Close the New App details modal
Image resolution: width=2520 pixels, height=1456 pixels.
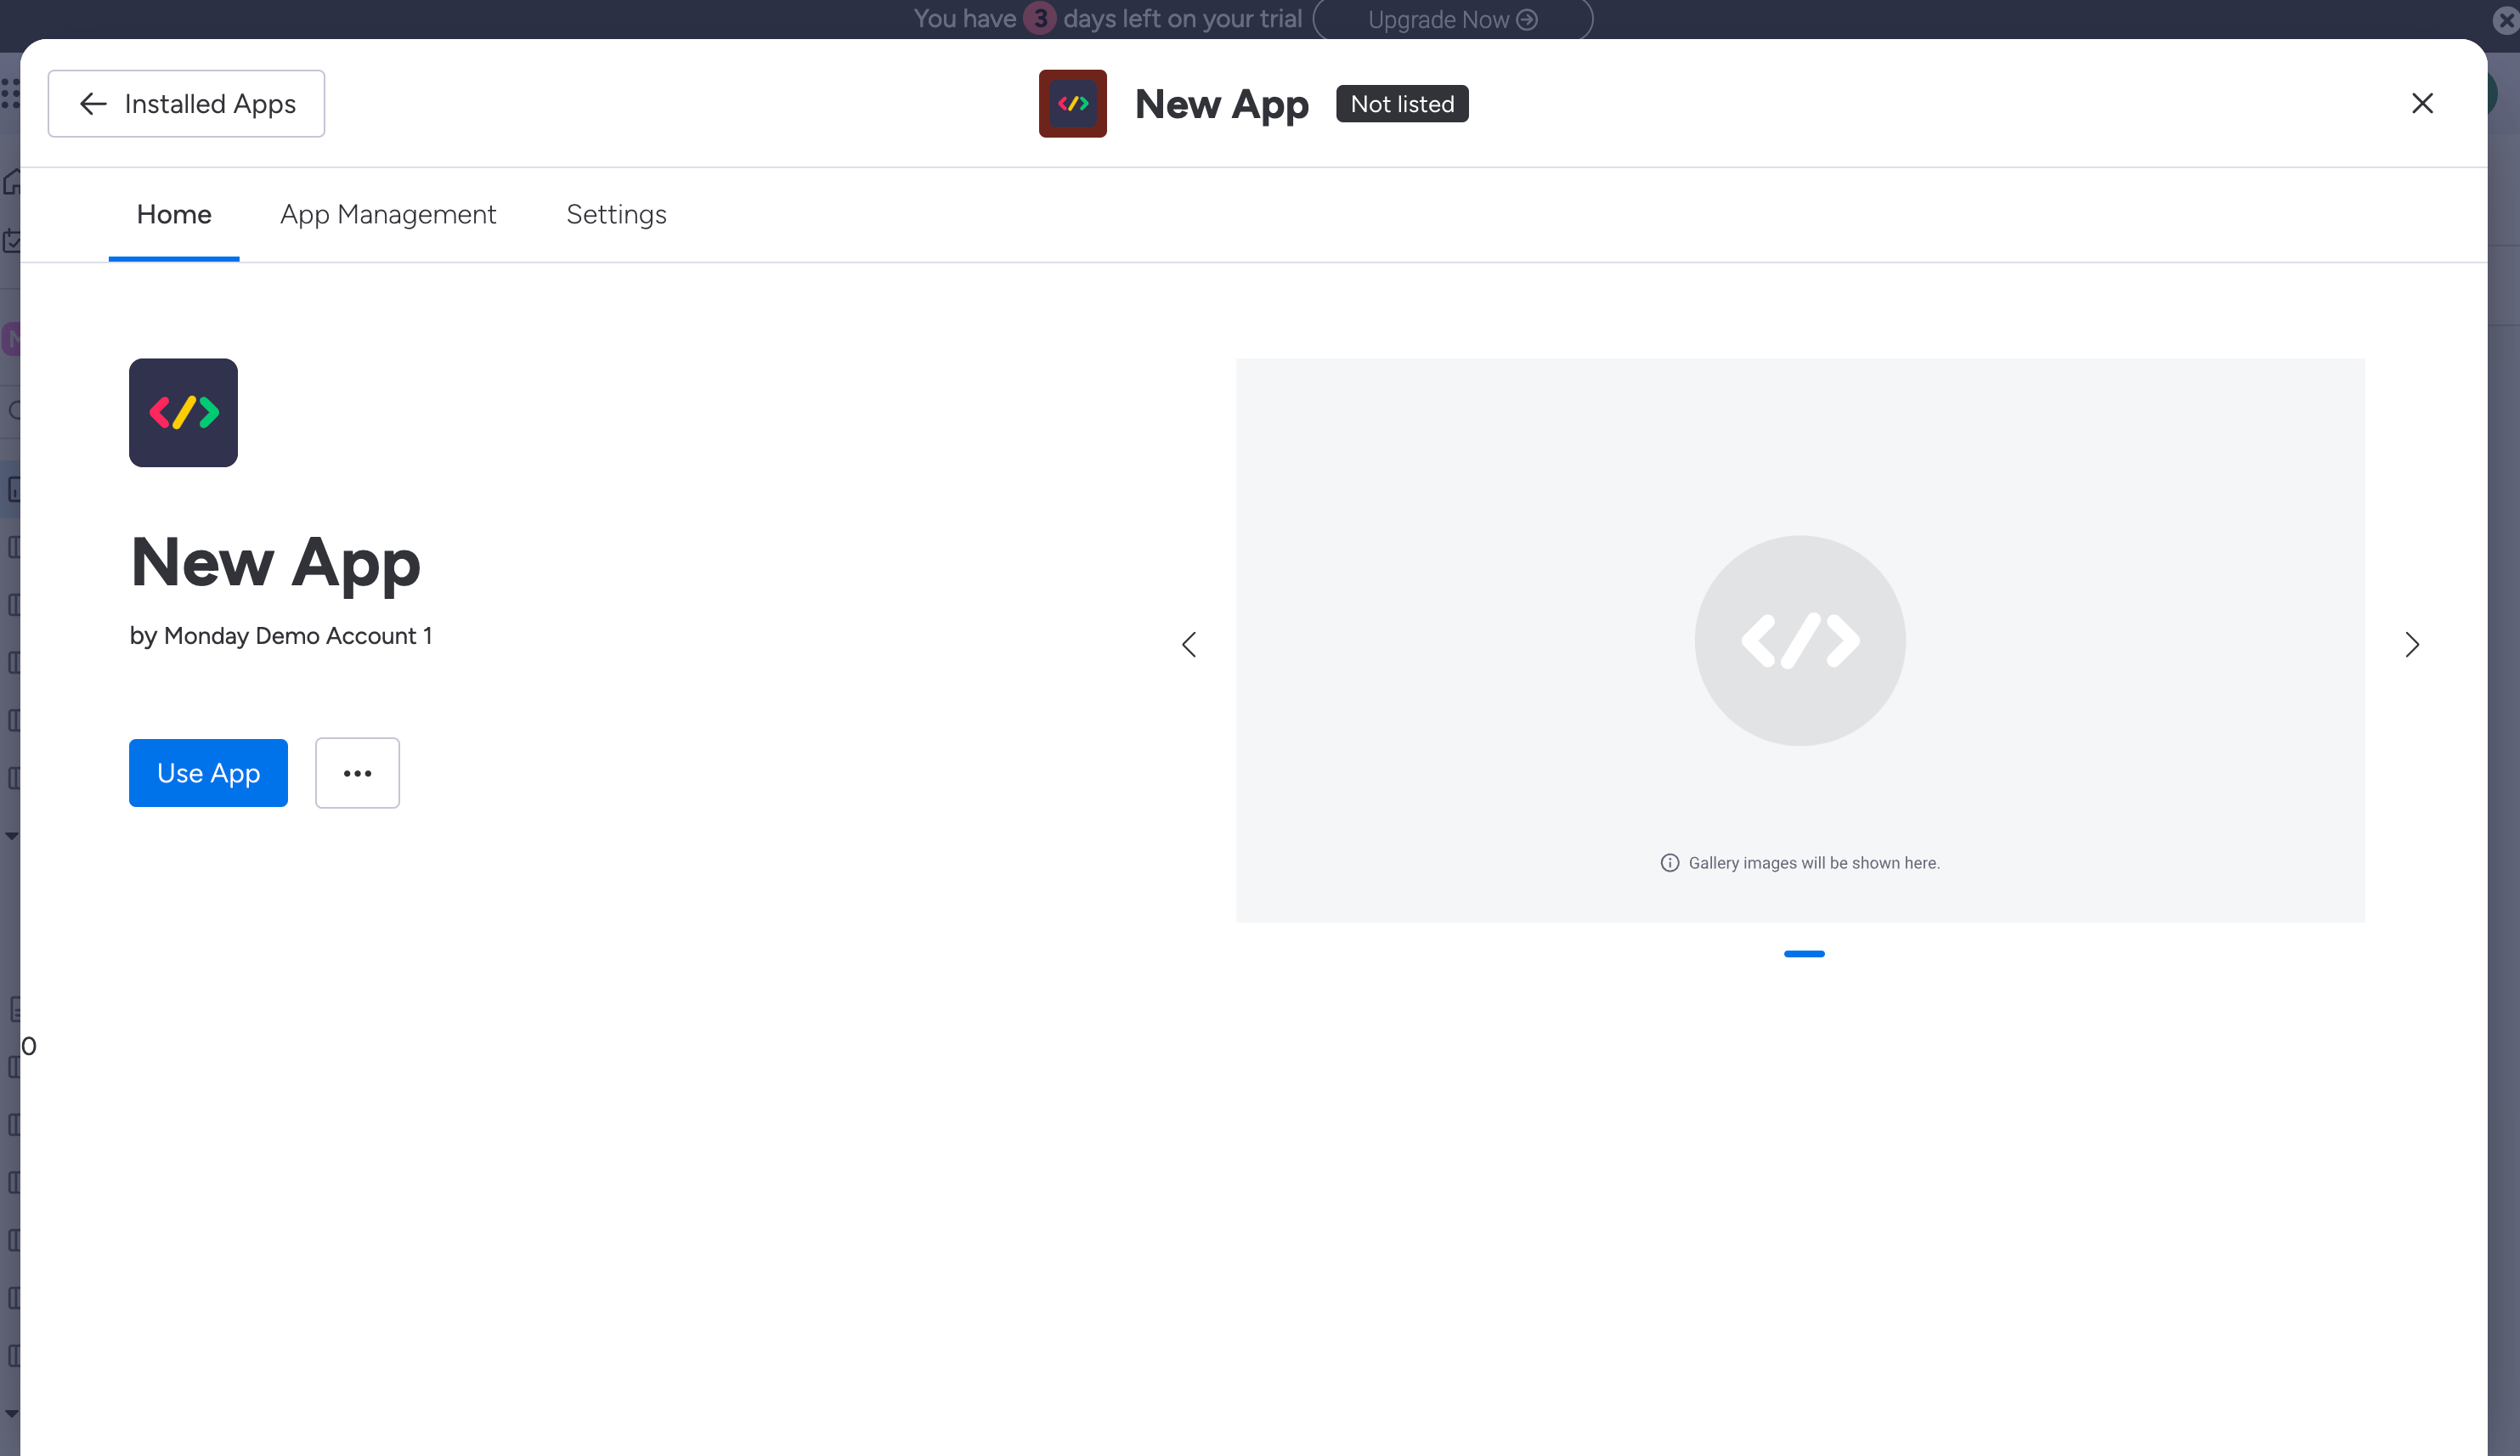(2423, 103)
